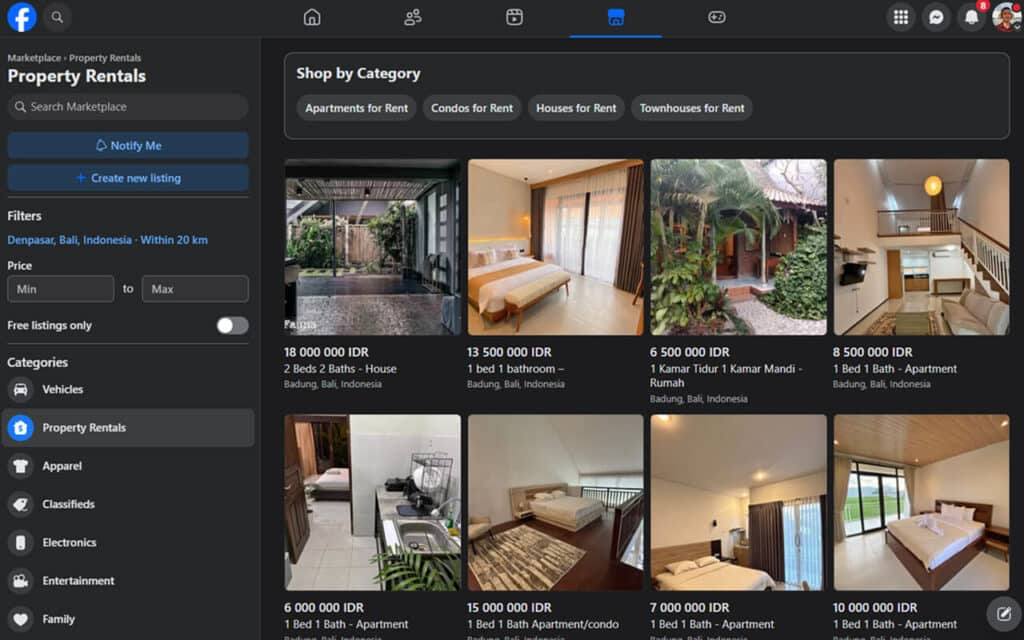Click the '1 Bed 1 Bath Apartment/condo' title
This screenshot has width=1024, height=640.
(543, 624)
